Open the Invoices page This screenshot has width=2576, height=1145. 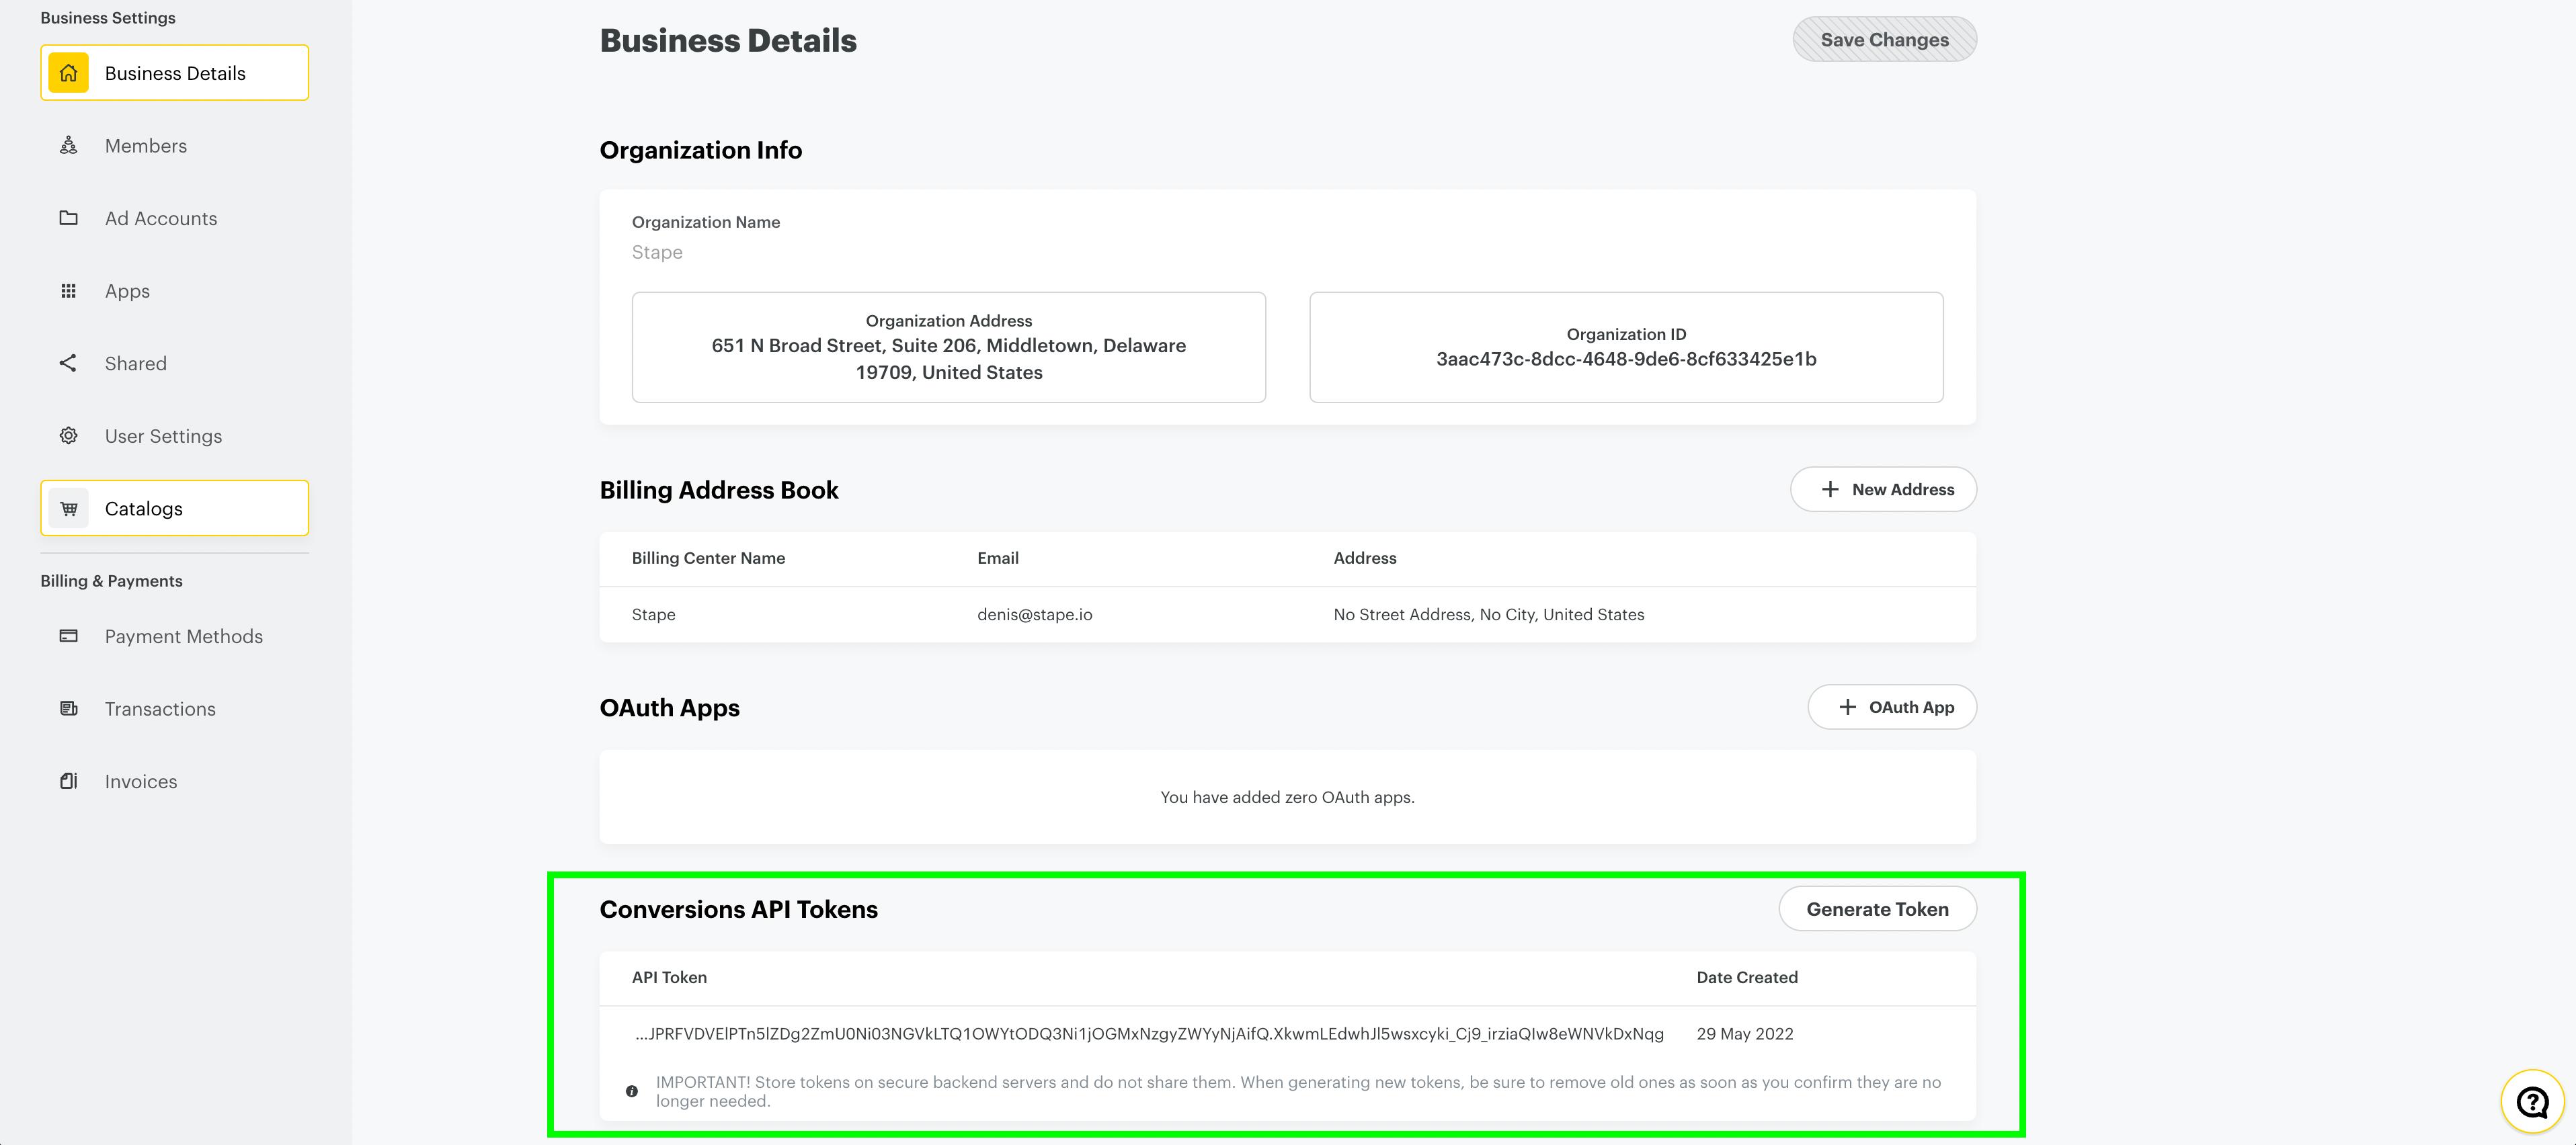(174, 781)
